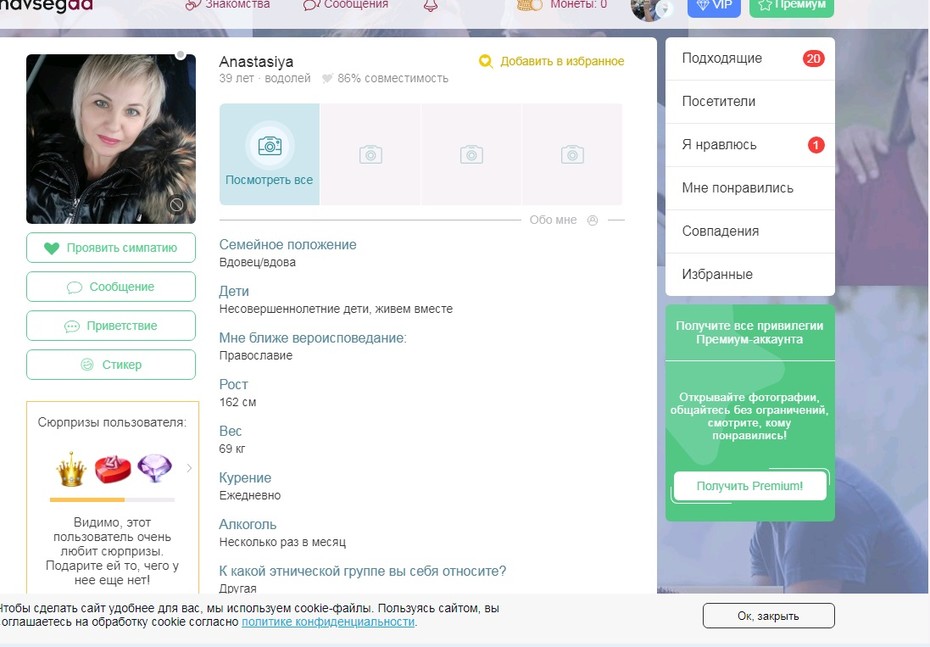The image size is (930, 647).
Task: Open Anastasiya's main profile photo
Action: point(111,139)
